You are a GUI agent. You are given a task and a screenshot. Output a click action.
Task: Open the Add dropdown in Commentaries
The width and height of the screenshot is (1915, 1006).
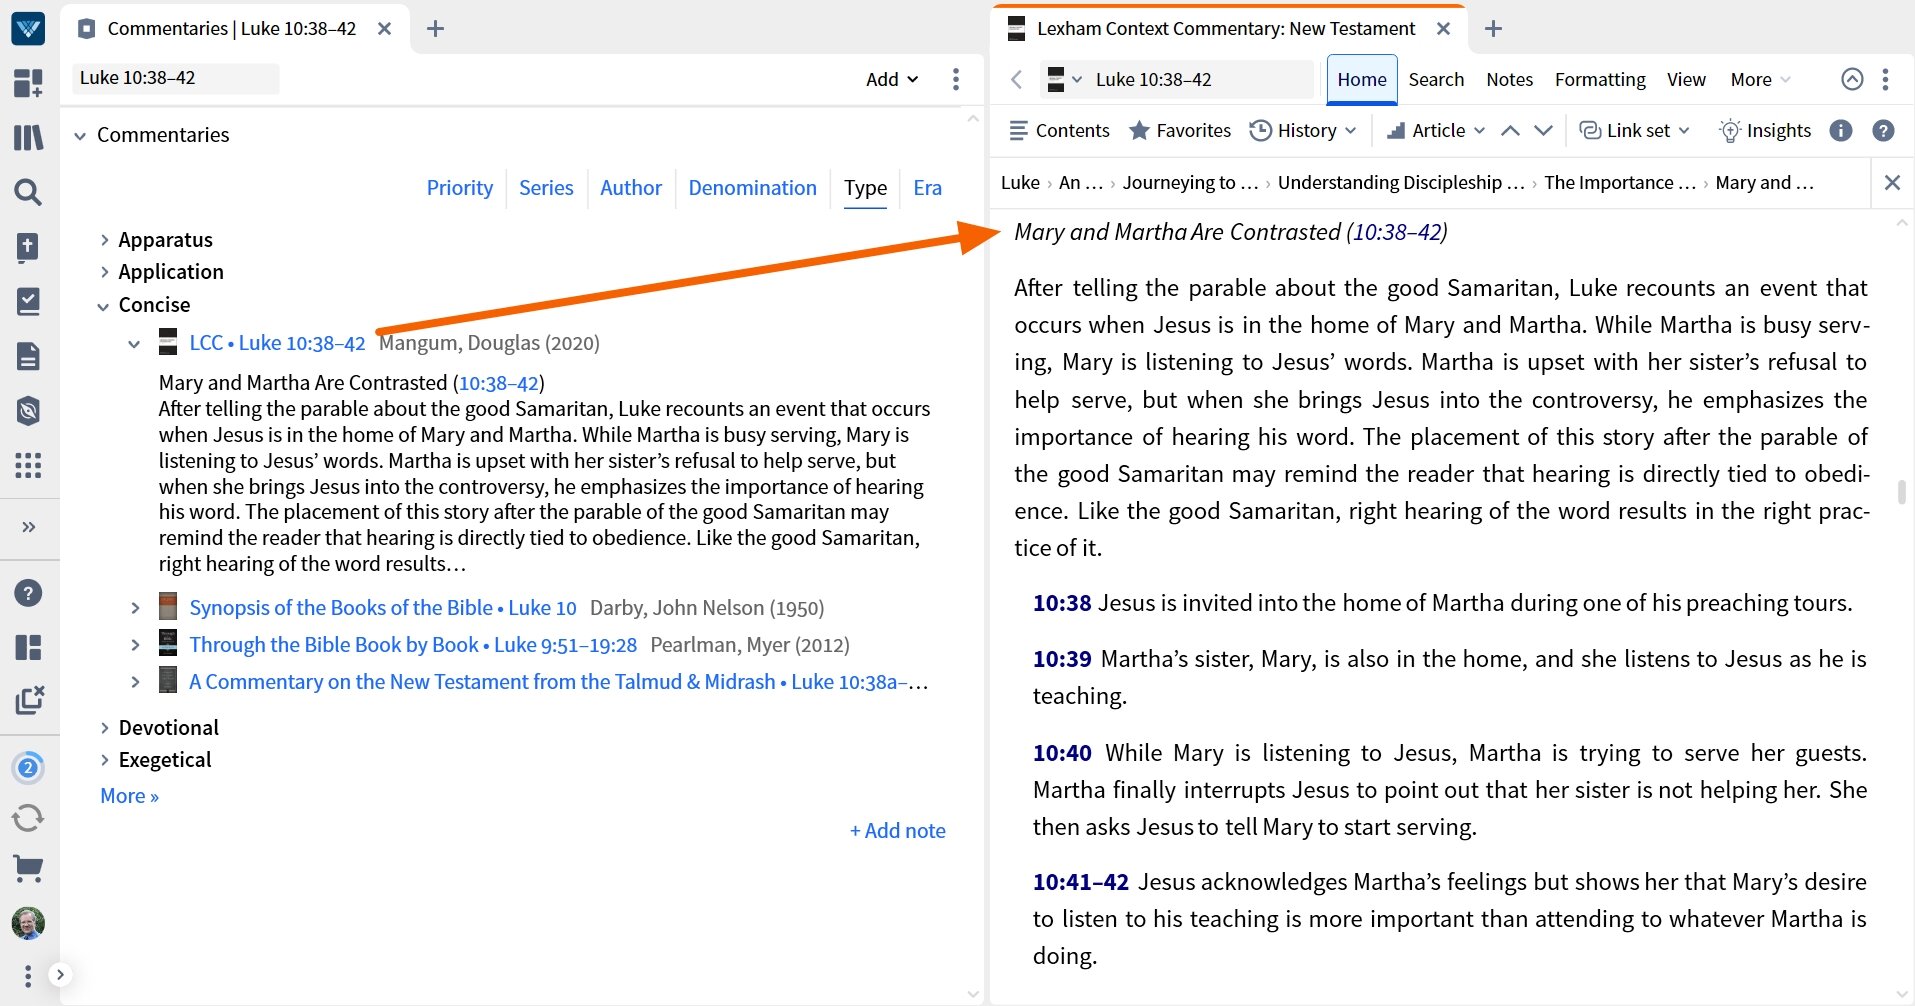click(892, 79)
